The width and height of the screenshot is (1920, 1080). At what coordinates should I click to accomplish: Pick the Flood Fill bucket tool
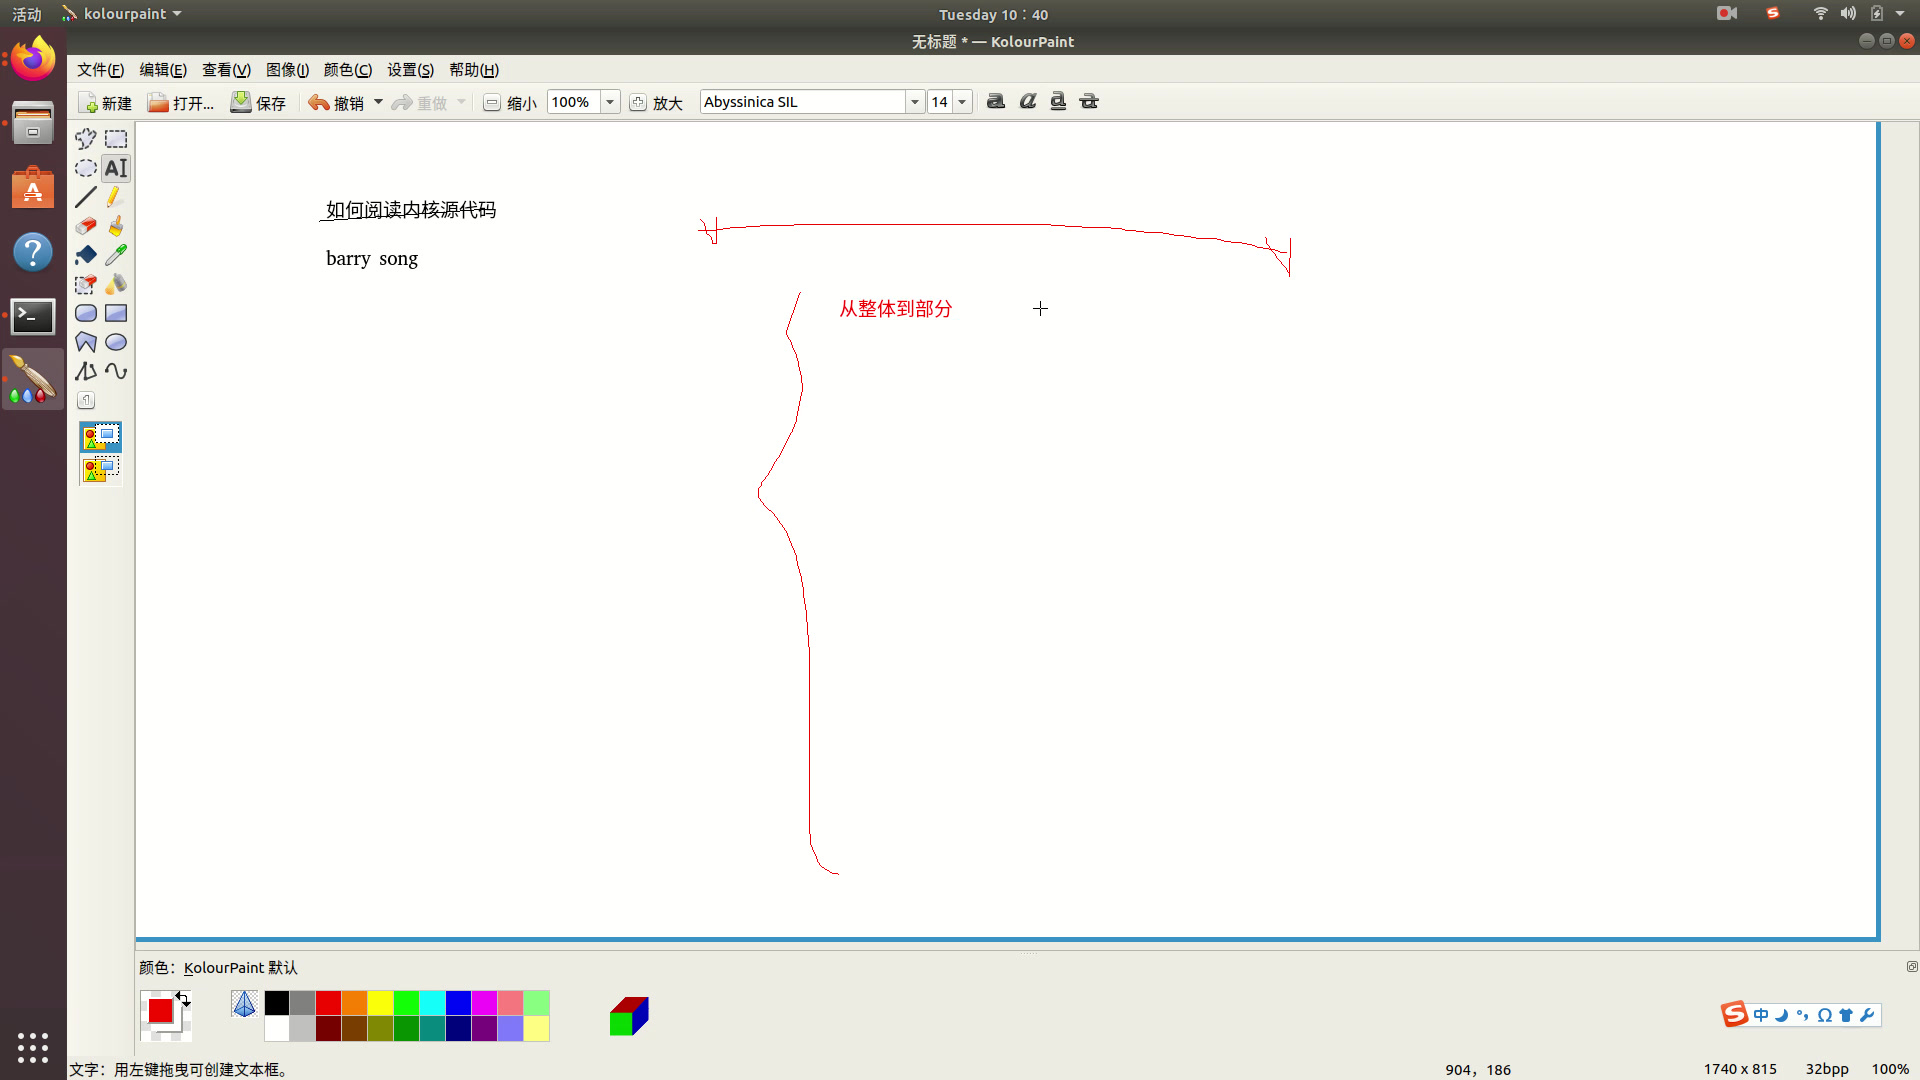(86, 255)
